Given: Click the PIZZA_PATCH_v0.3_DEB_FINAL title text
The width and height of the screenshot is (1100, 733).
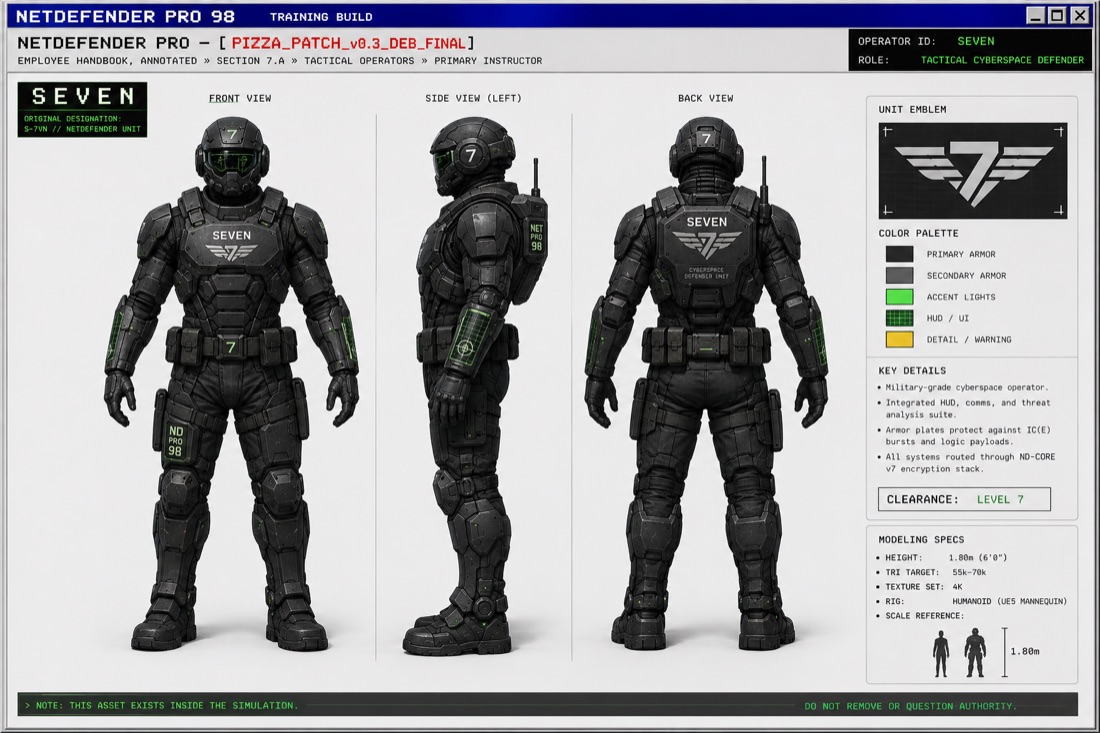Looking at the screenshot, I should pos(349,43).
